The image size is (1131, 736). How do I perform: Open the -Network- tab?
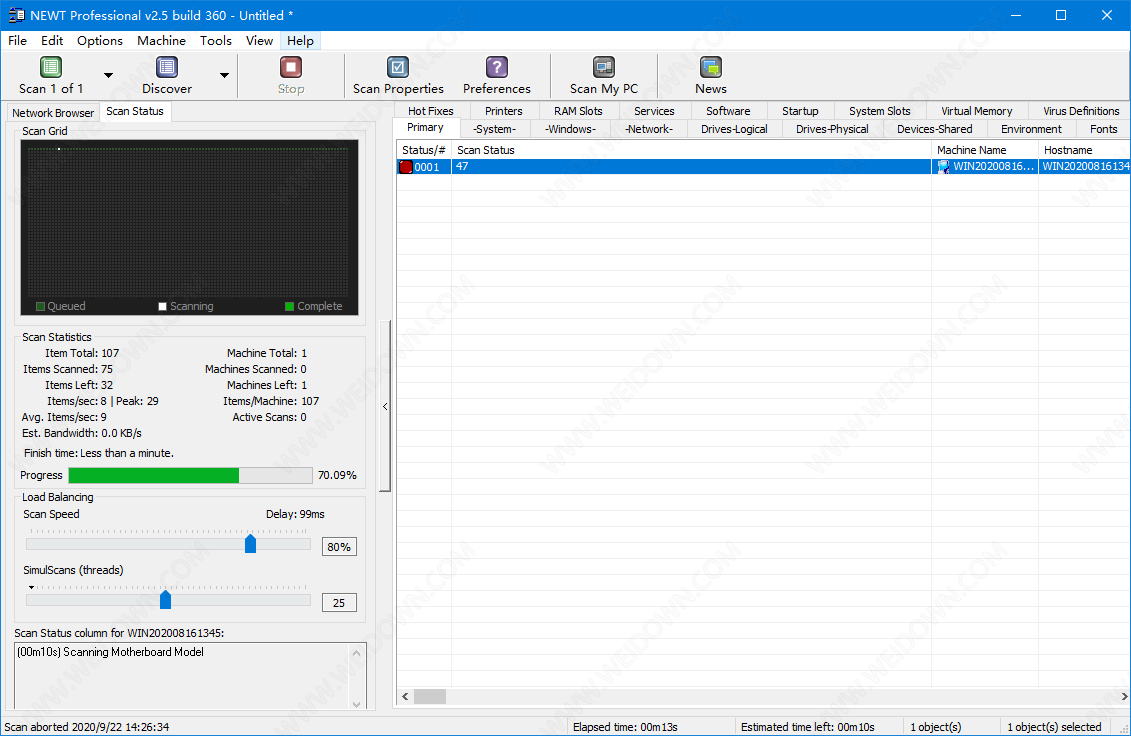coord(649,129)
